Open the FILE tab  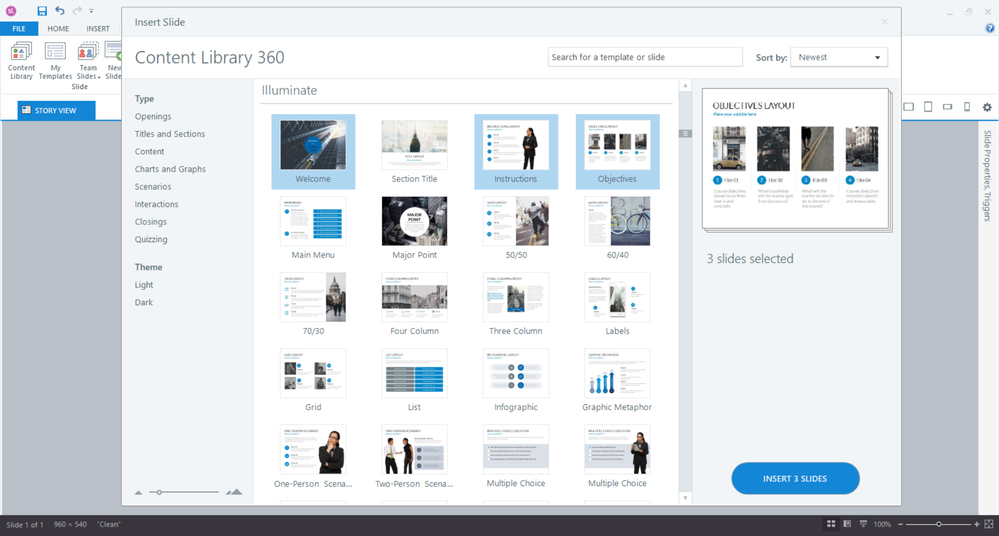[x=19, y=29]
